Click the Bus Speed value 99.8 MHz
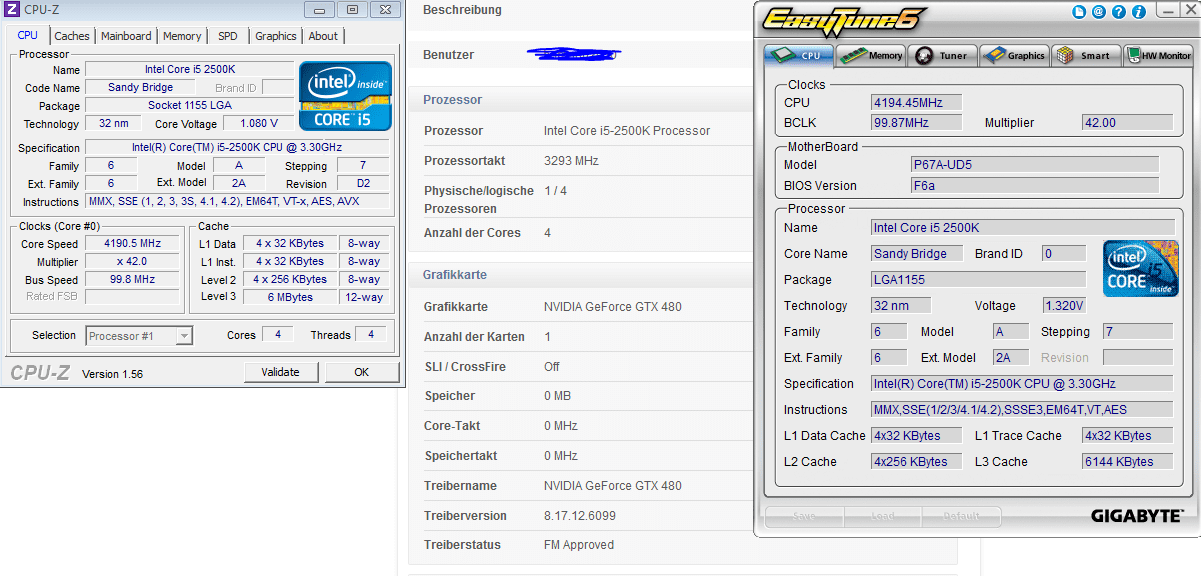The image size is (1201, 576). [133, 280]
